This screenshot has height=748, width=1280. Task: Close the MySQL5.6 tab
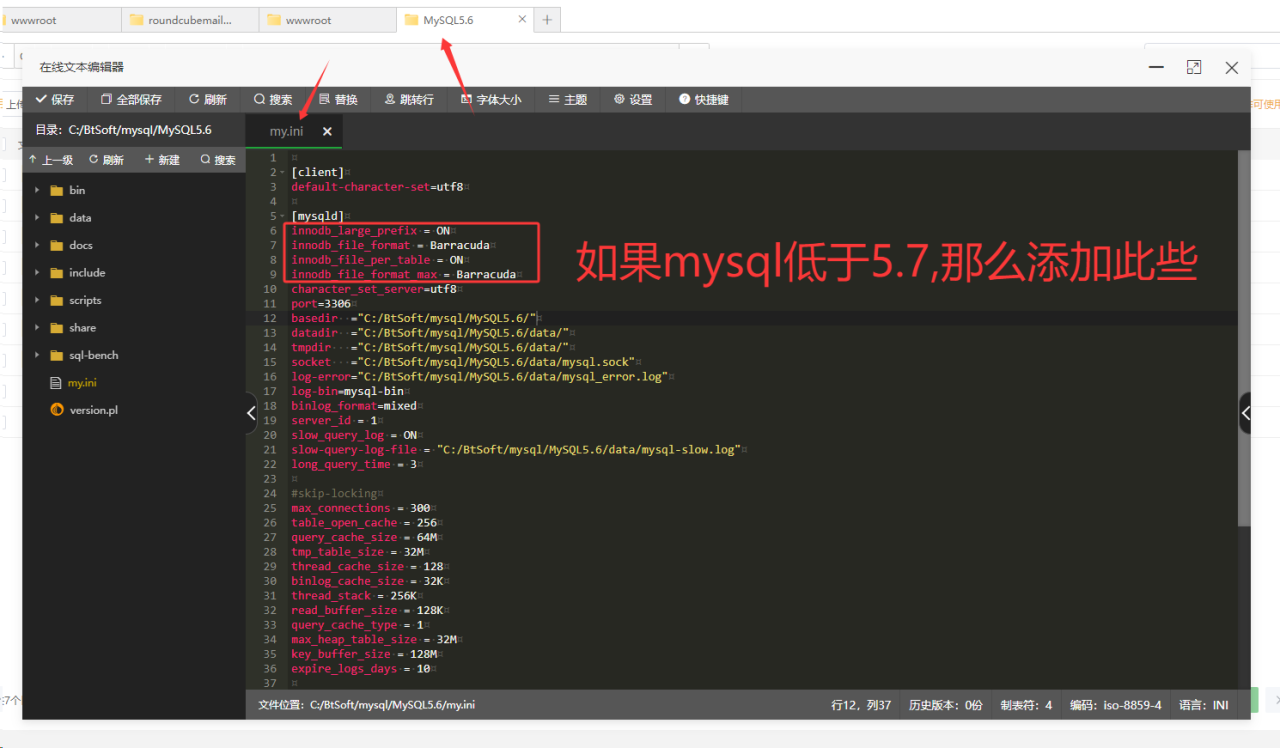(522, 19)
